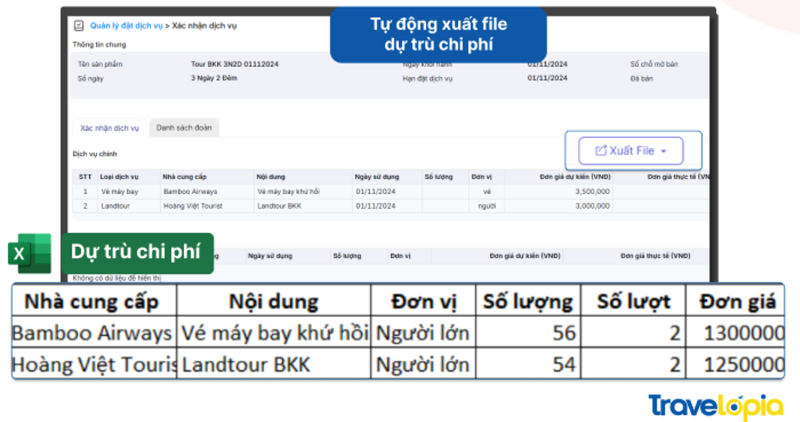
Task: Click the Dự trù chi phí green label
Action: (x=137, y=253)
